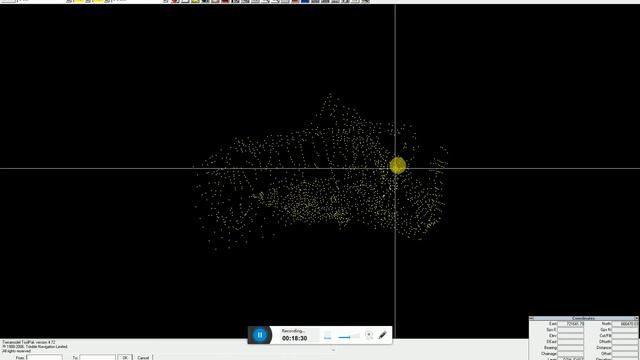Click the pen annotation icon in recorder
This screenshot has width=640, height=360.
[382, 336]
